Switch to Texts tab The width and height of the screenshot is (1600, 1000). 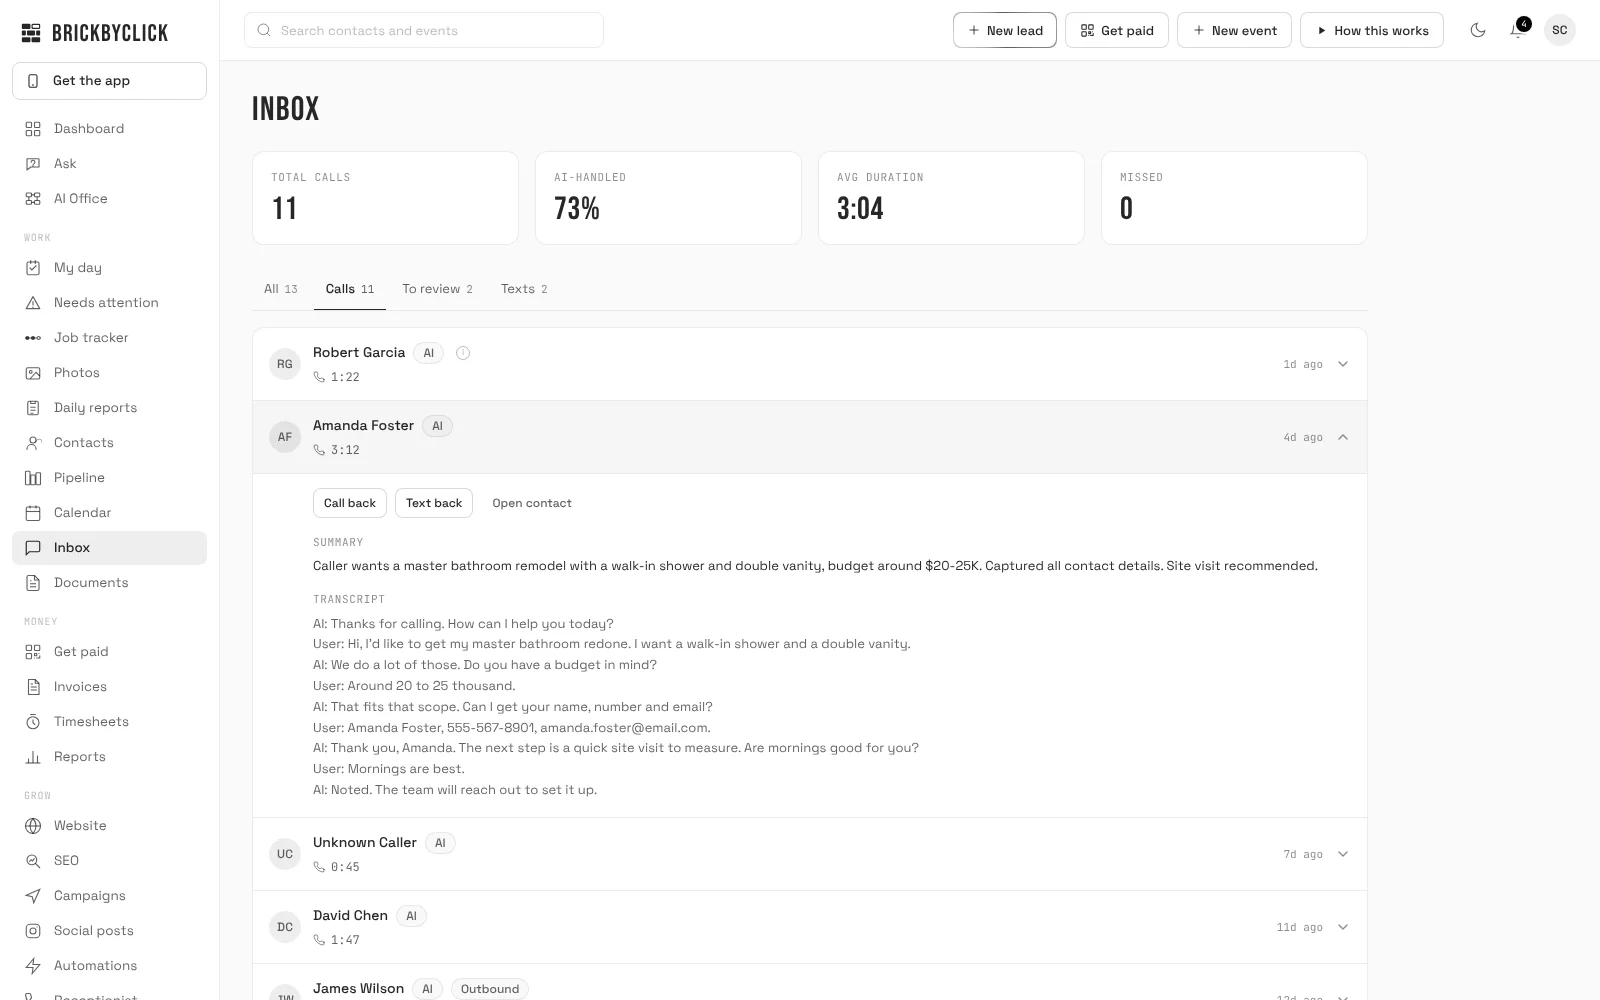click(x=524, y=289)
